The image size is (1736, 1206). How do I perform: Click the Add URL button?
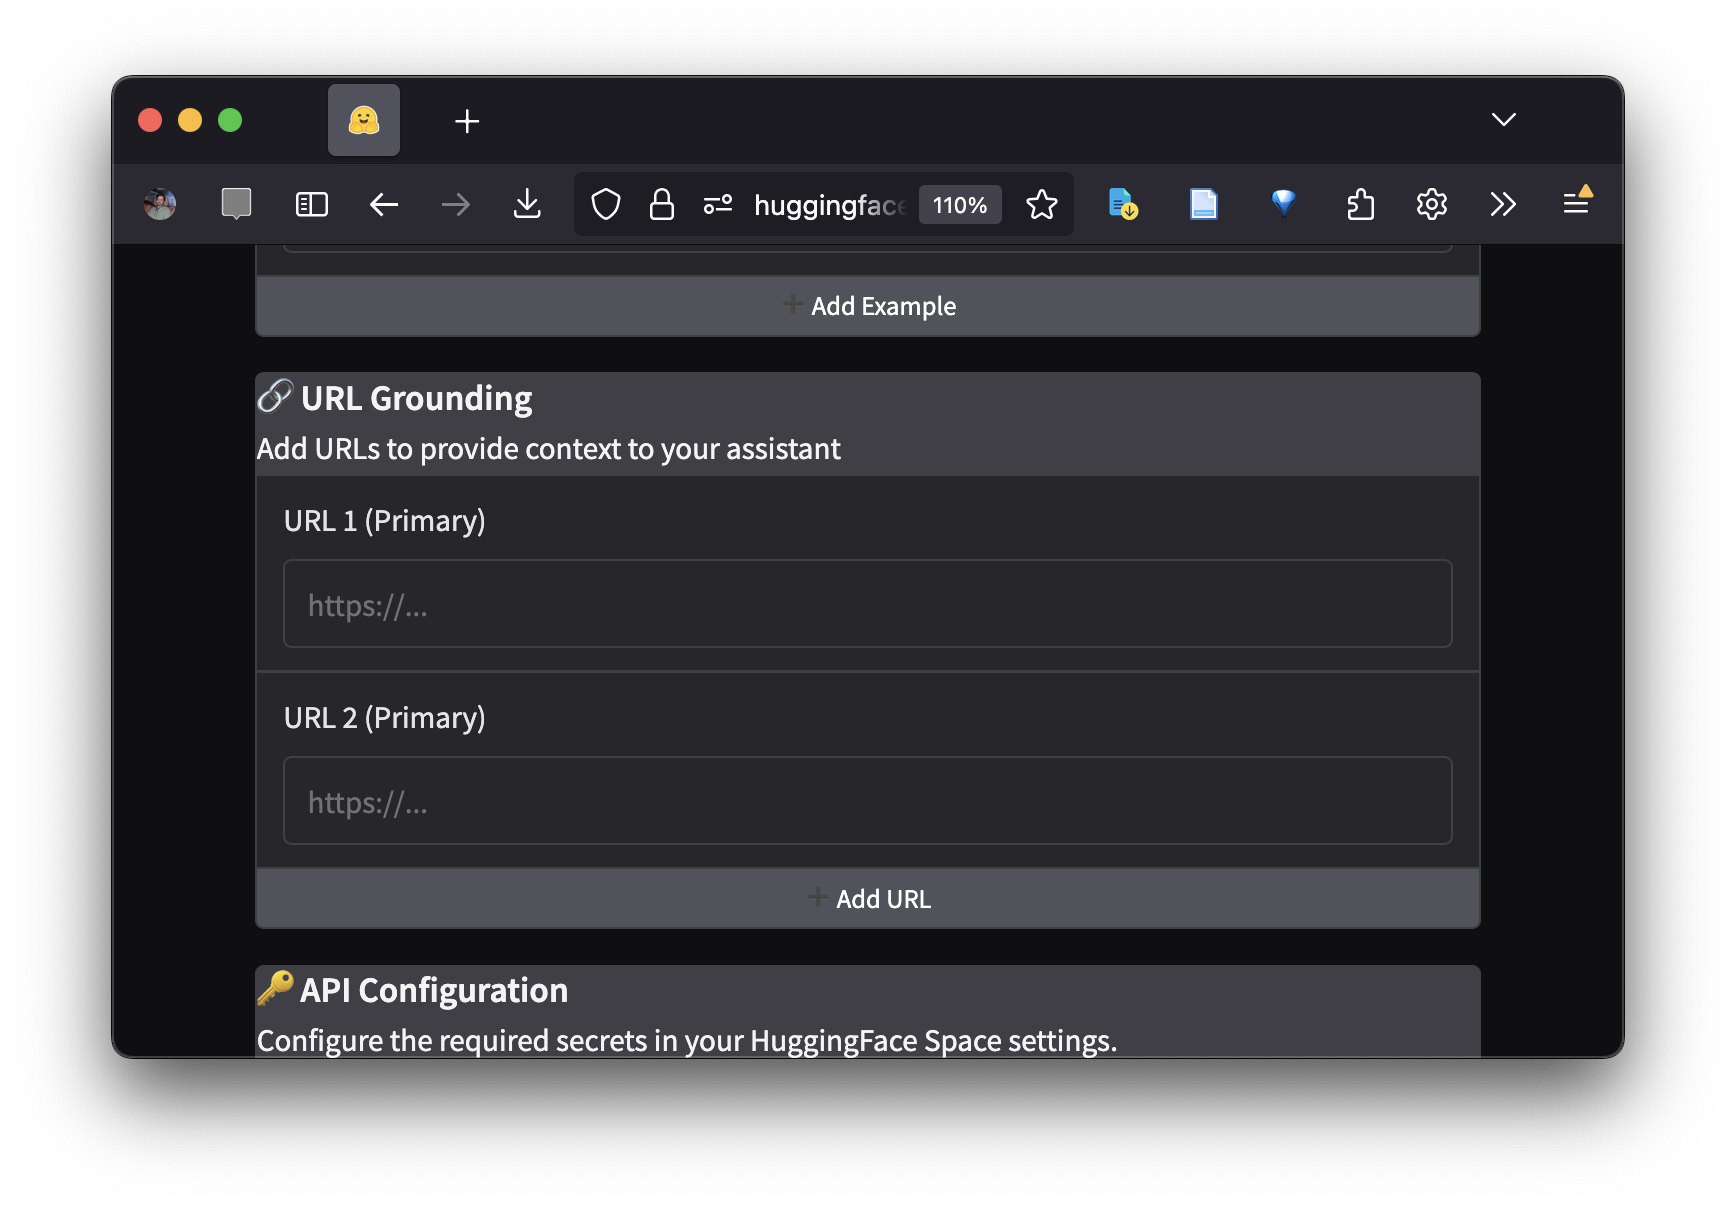click(868, 899)
